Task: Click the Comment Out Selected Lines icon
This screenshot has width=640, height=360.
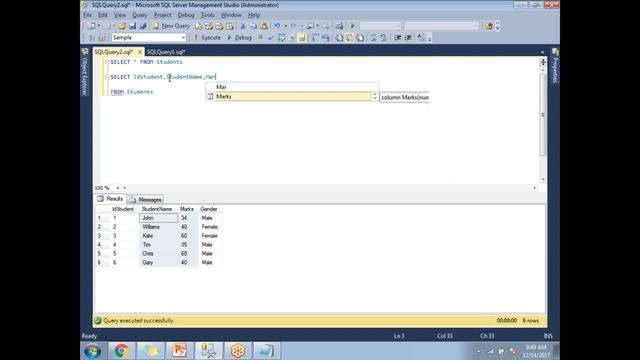Action: [373, 38]
